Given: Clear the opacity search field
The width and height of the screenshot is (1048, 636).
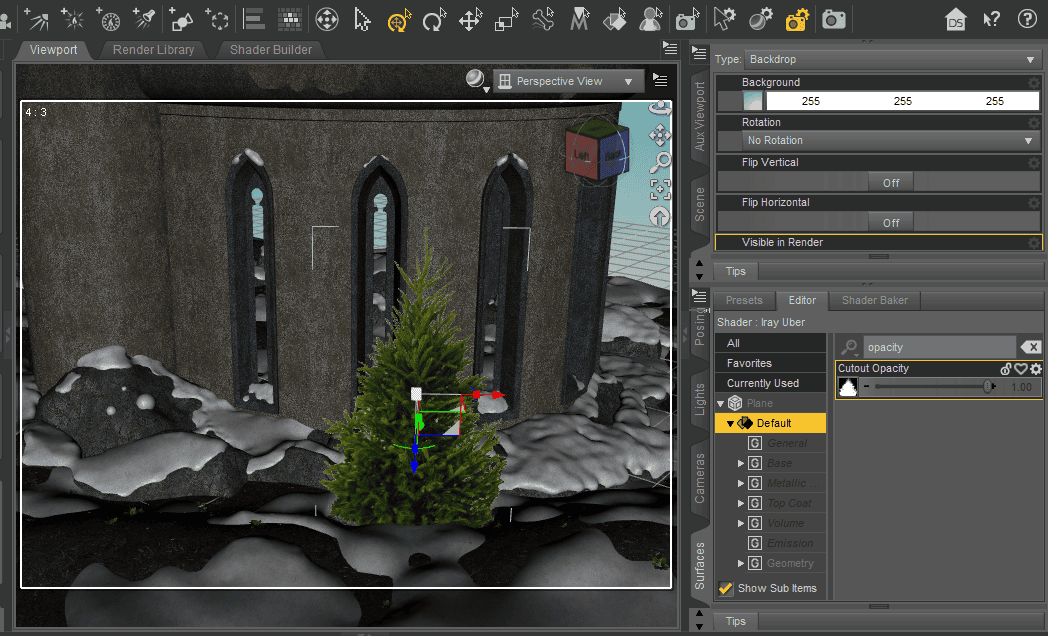Looking at the screenshot, I should pyautogui.click(x=1031, y=346).
